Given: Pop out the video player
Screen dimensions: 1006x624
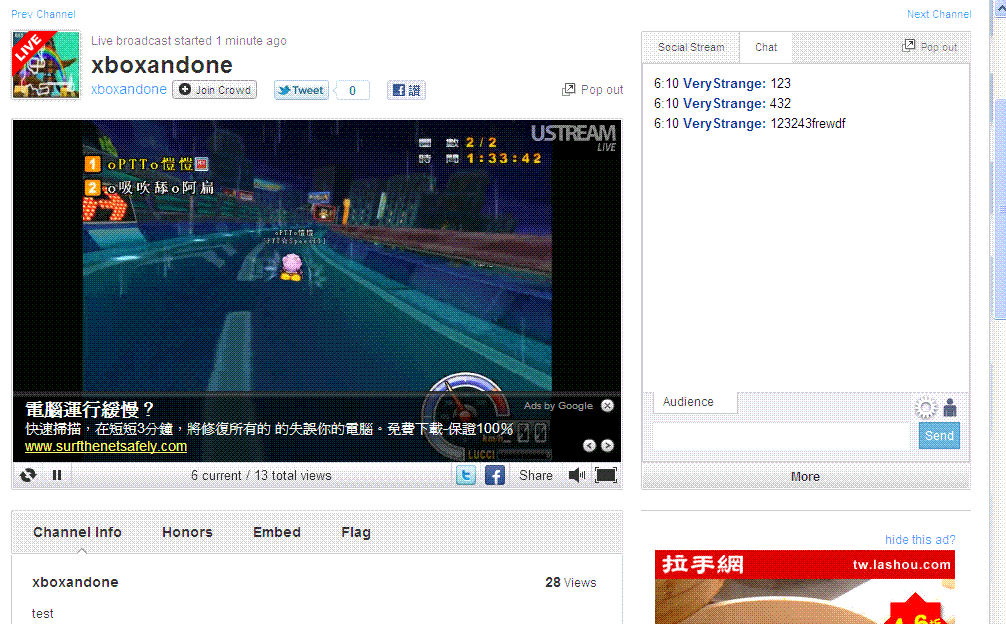Looking at the screenshot, I should pyautogui.click(x=592, y=90).
